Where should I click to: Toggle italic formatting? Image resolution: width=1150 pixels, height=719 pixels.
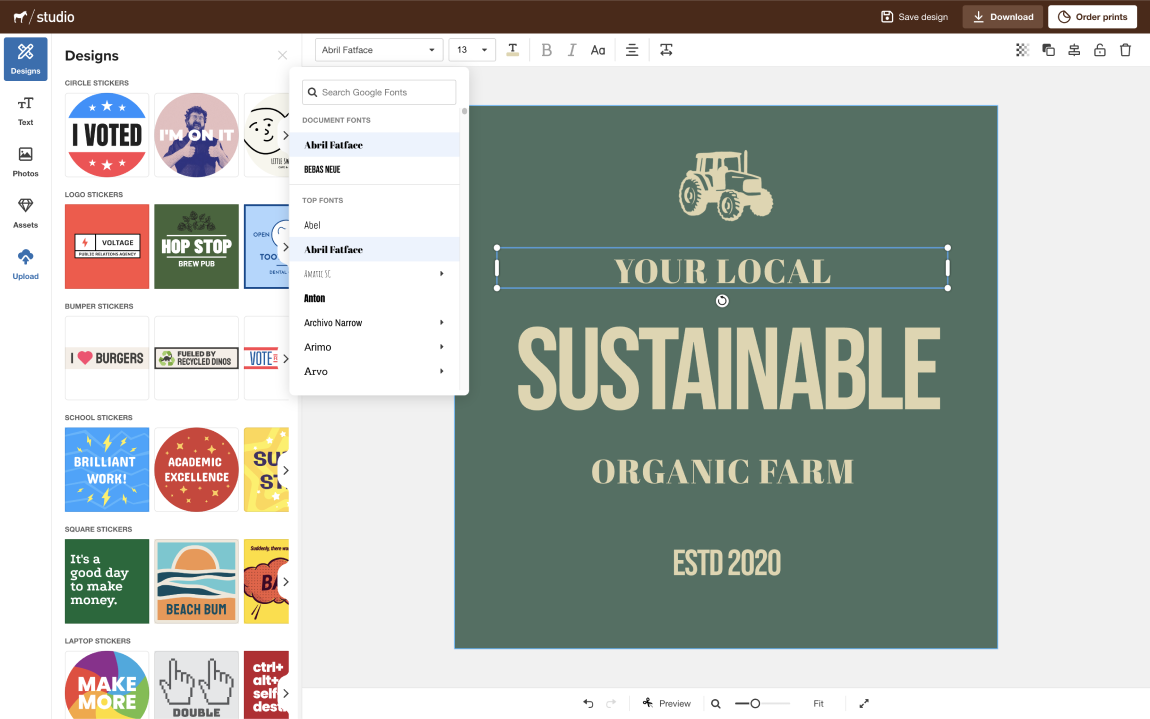pyautogui.click(x=572, y=50)
